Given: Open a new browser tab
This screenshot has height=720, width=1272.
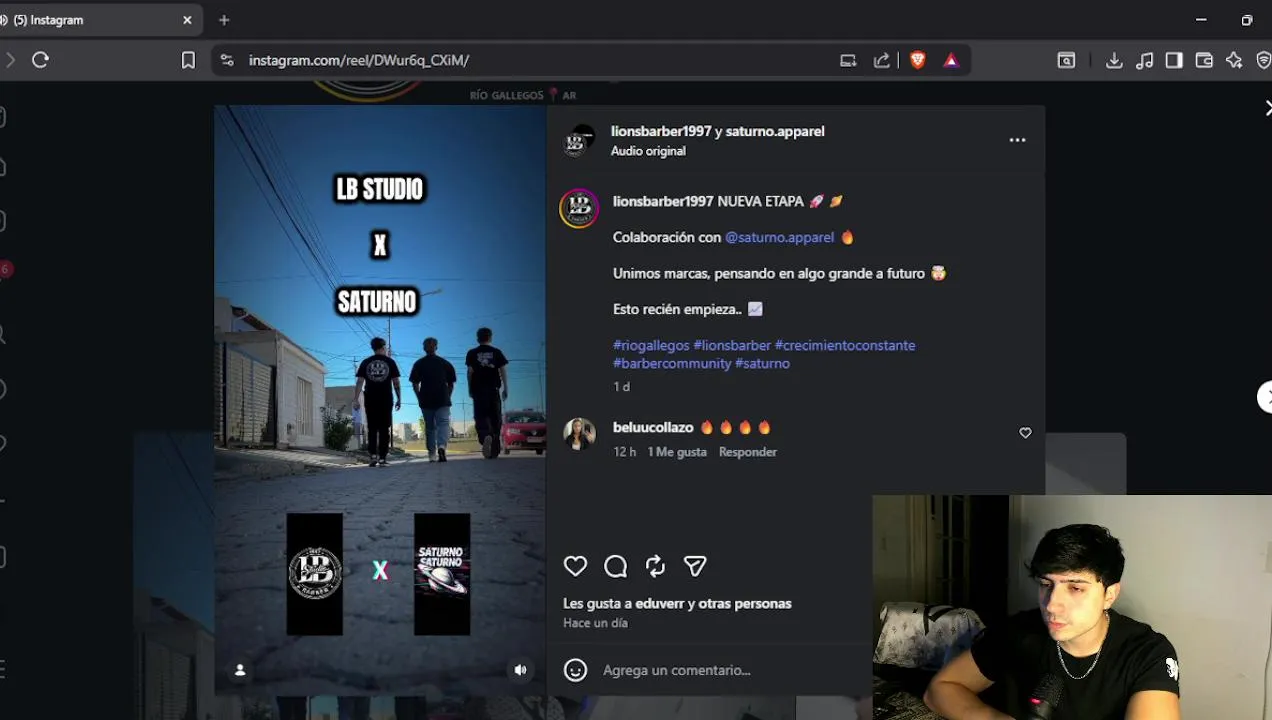Looking at the screenshot, I should 224,20.
